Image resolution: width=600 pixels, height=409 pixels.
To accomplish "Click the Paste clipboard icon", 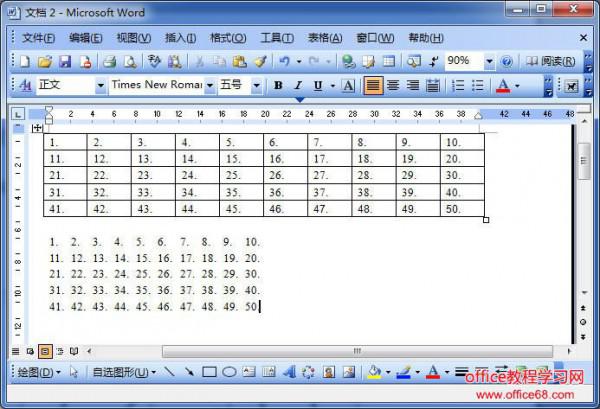I will click(x=240, y=61).
